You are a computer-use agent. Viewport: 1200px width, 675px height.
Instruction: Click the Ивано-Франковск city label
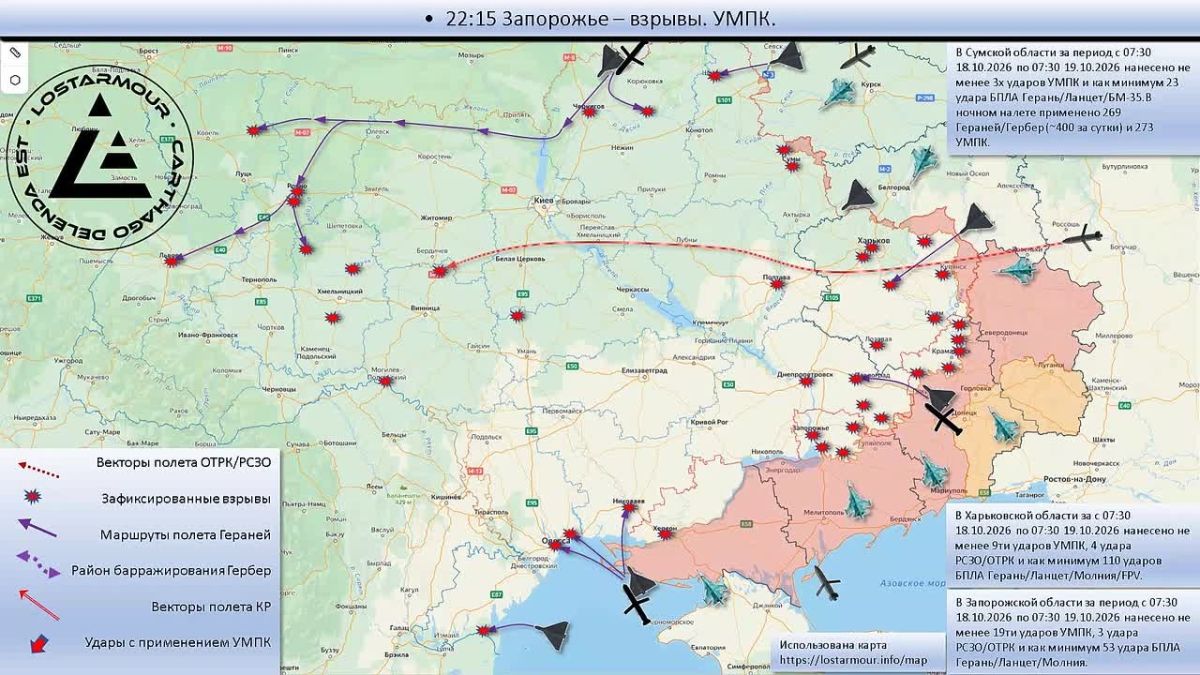(x=209, y=333)
